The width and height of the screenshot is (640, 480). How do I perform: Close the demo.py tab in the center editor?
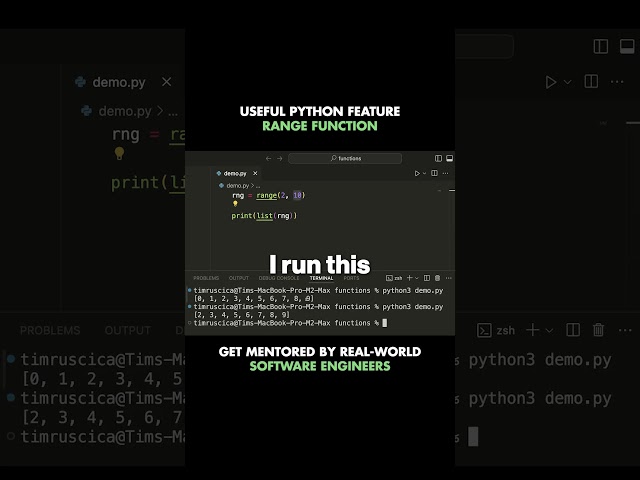coord(255,173)
